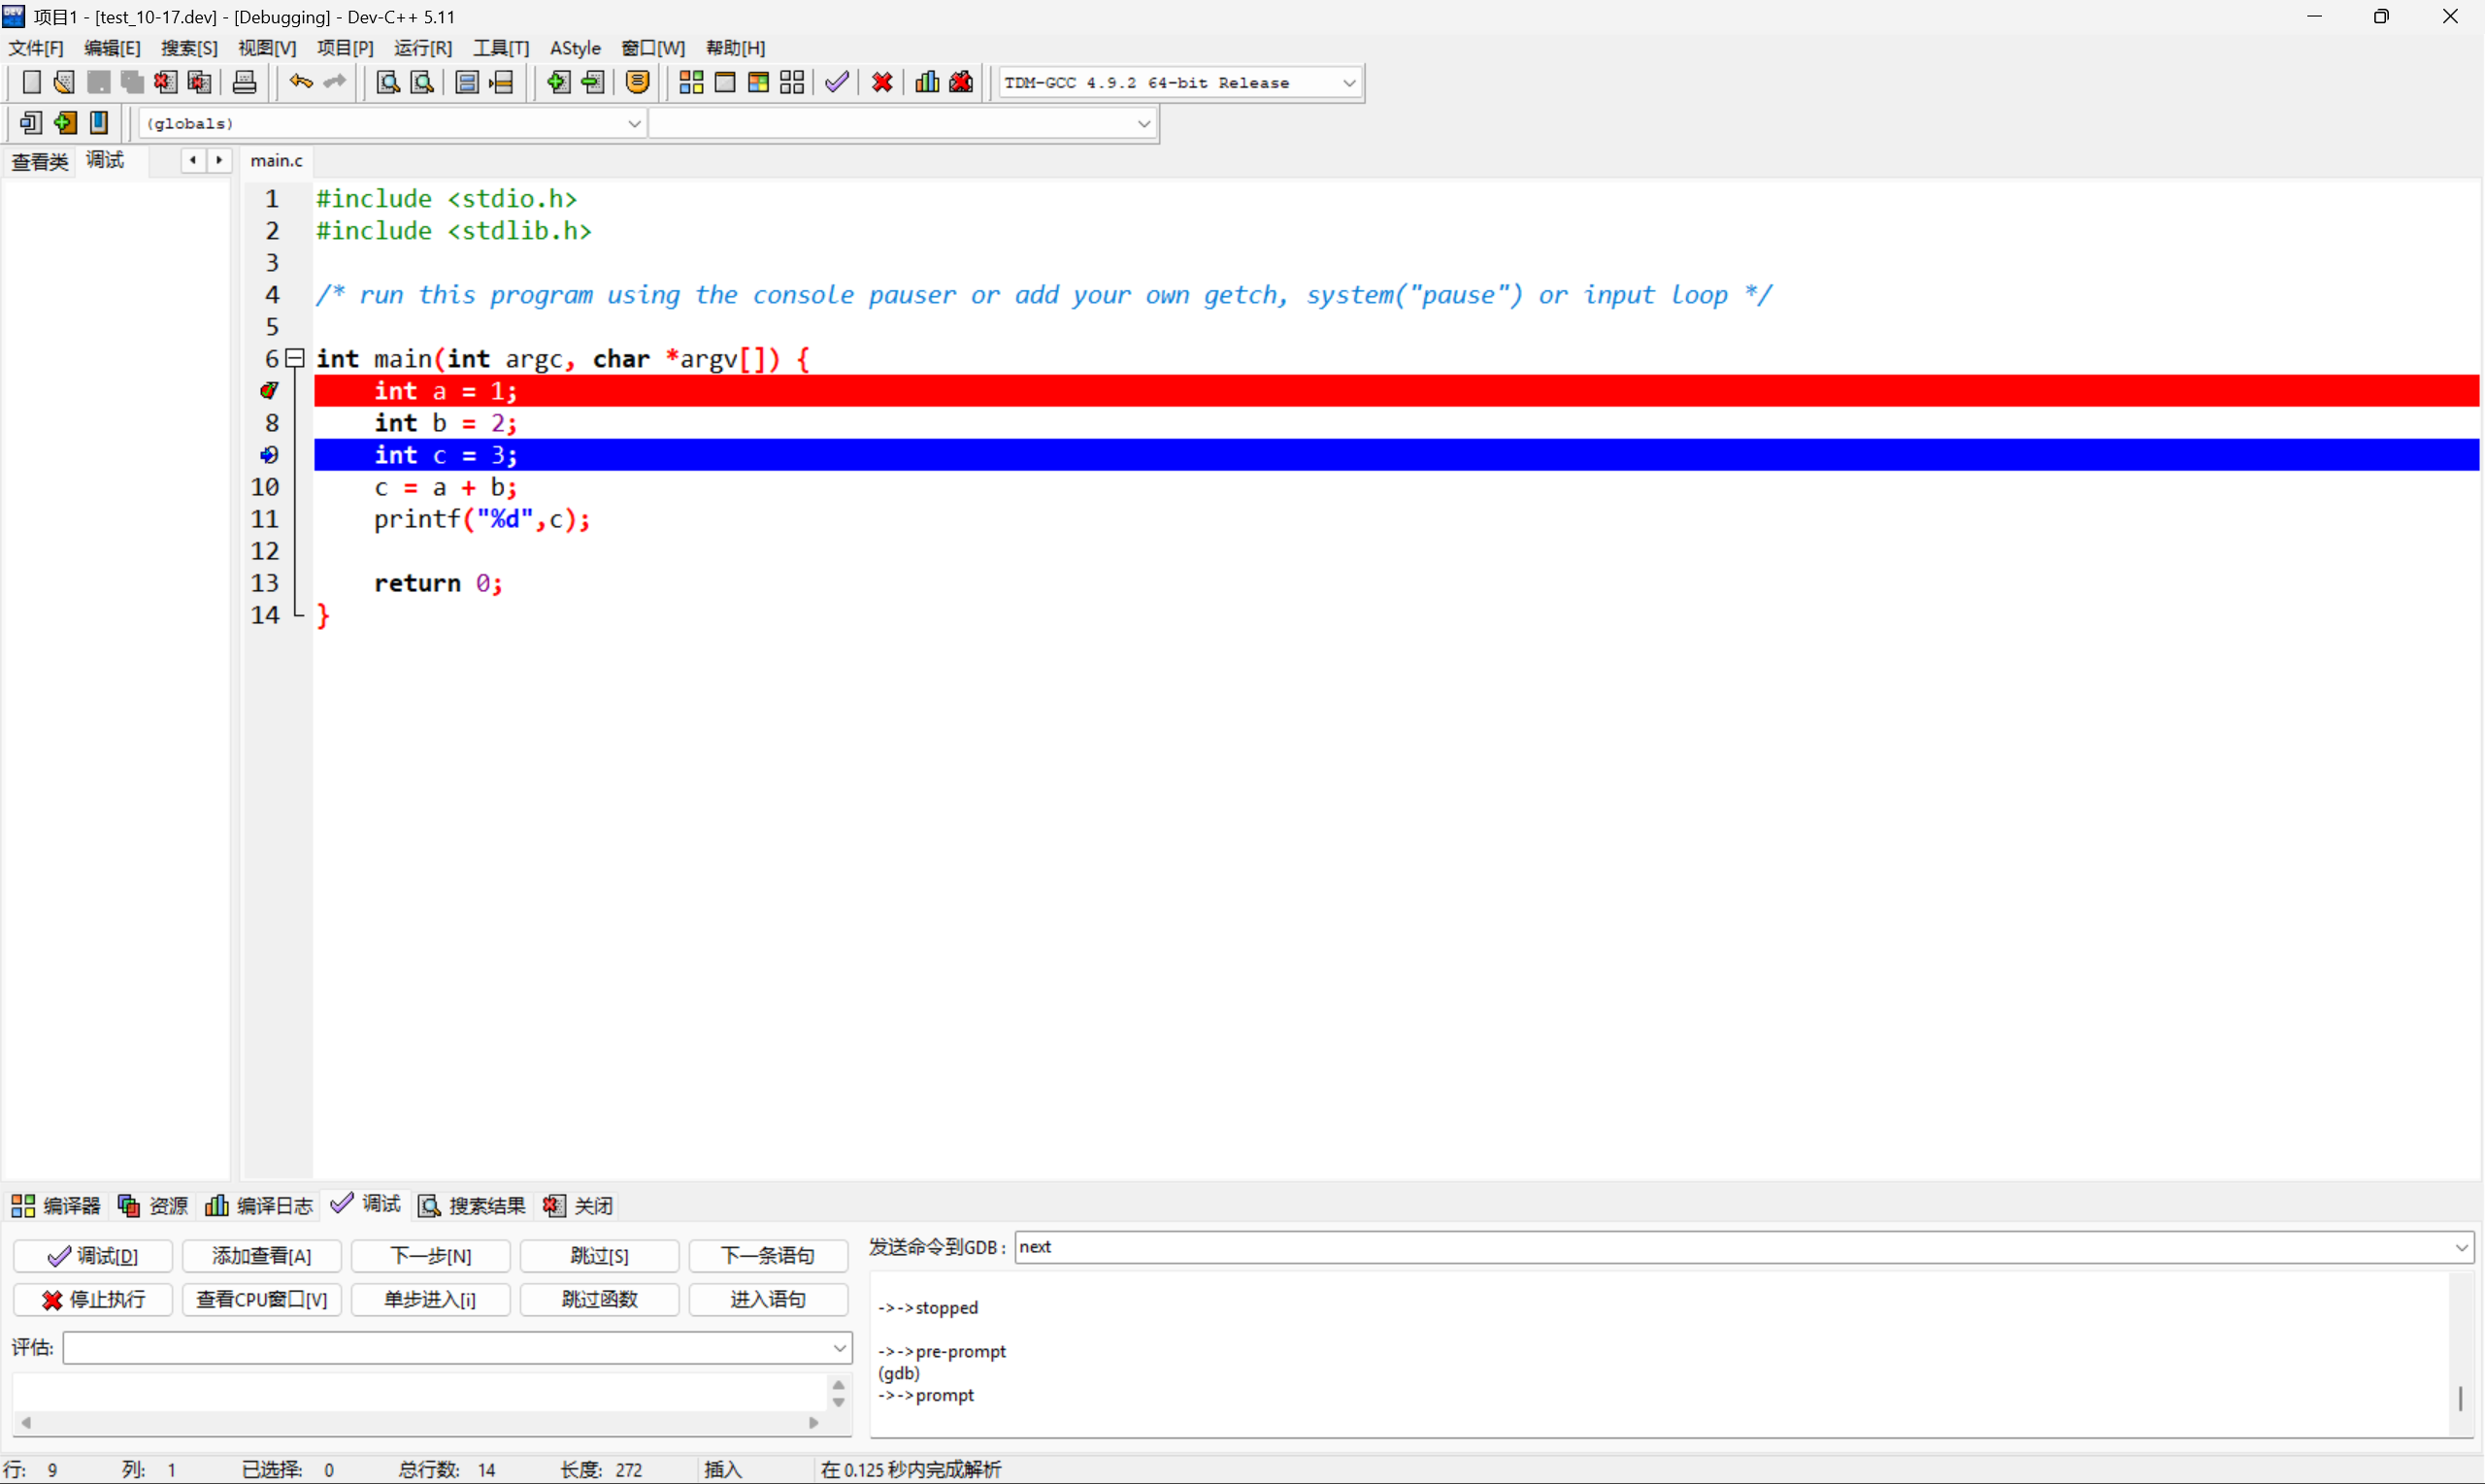Viewport: 2485px width, 1484px height.
Task: Click the Open file toolbar icon
Action: click(64, 82)
